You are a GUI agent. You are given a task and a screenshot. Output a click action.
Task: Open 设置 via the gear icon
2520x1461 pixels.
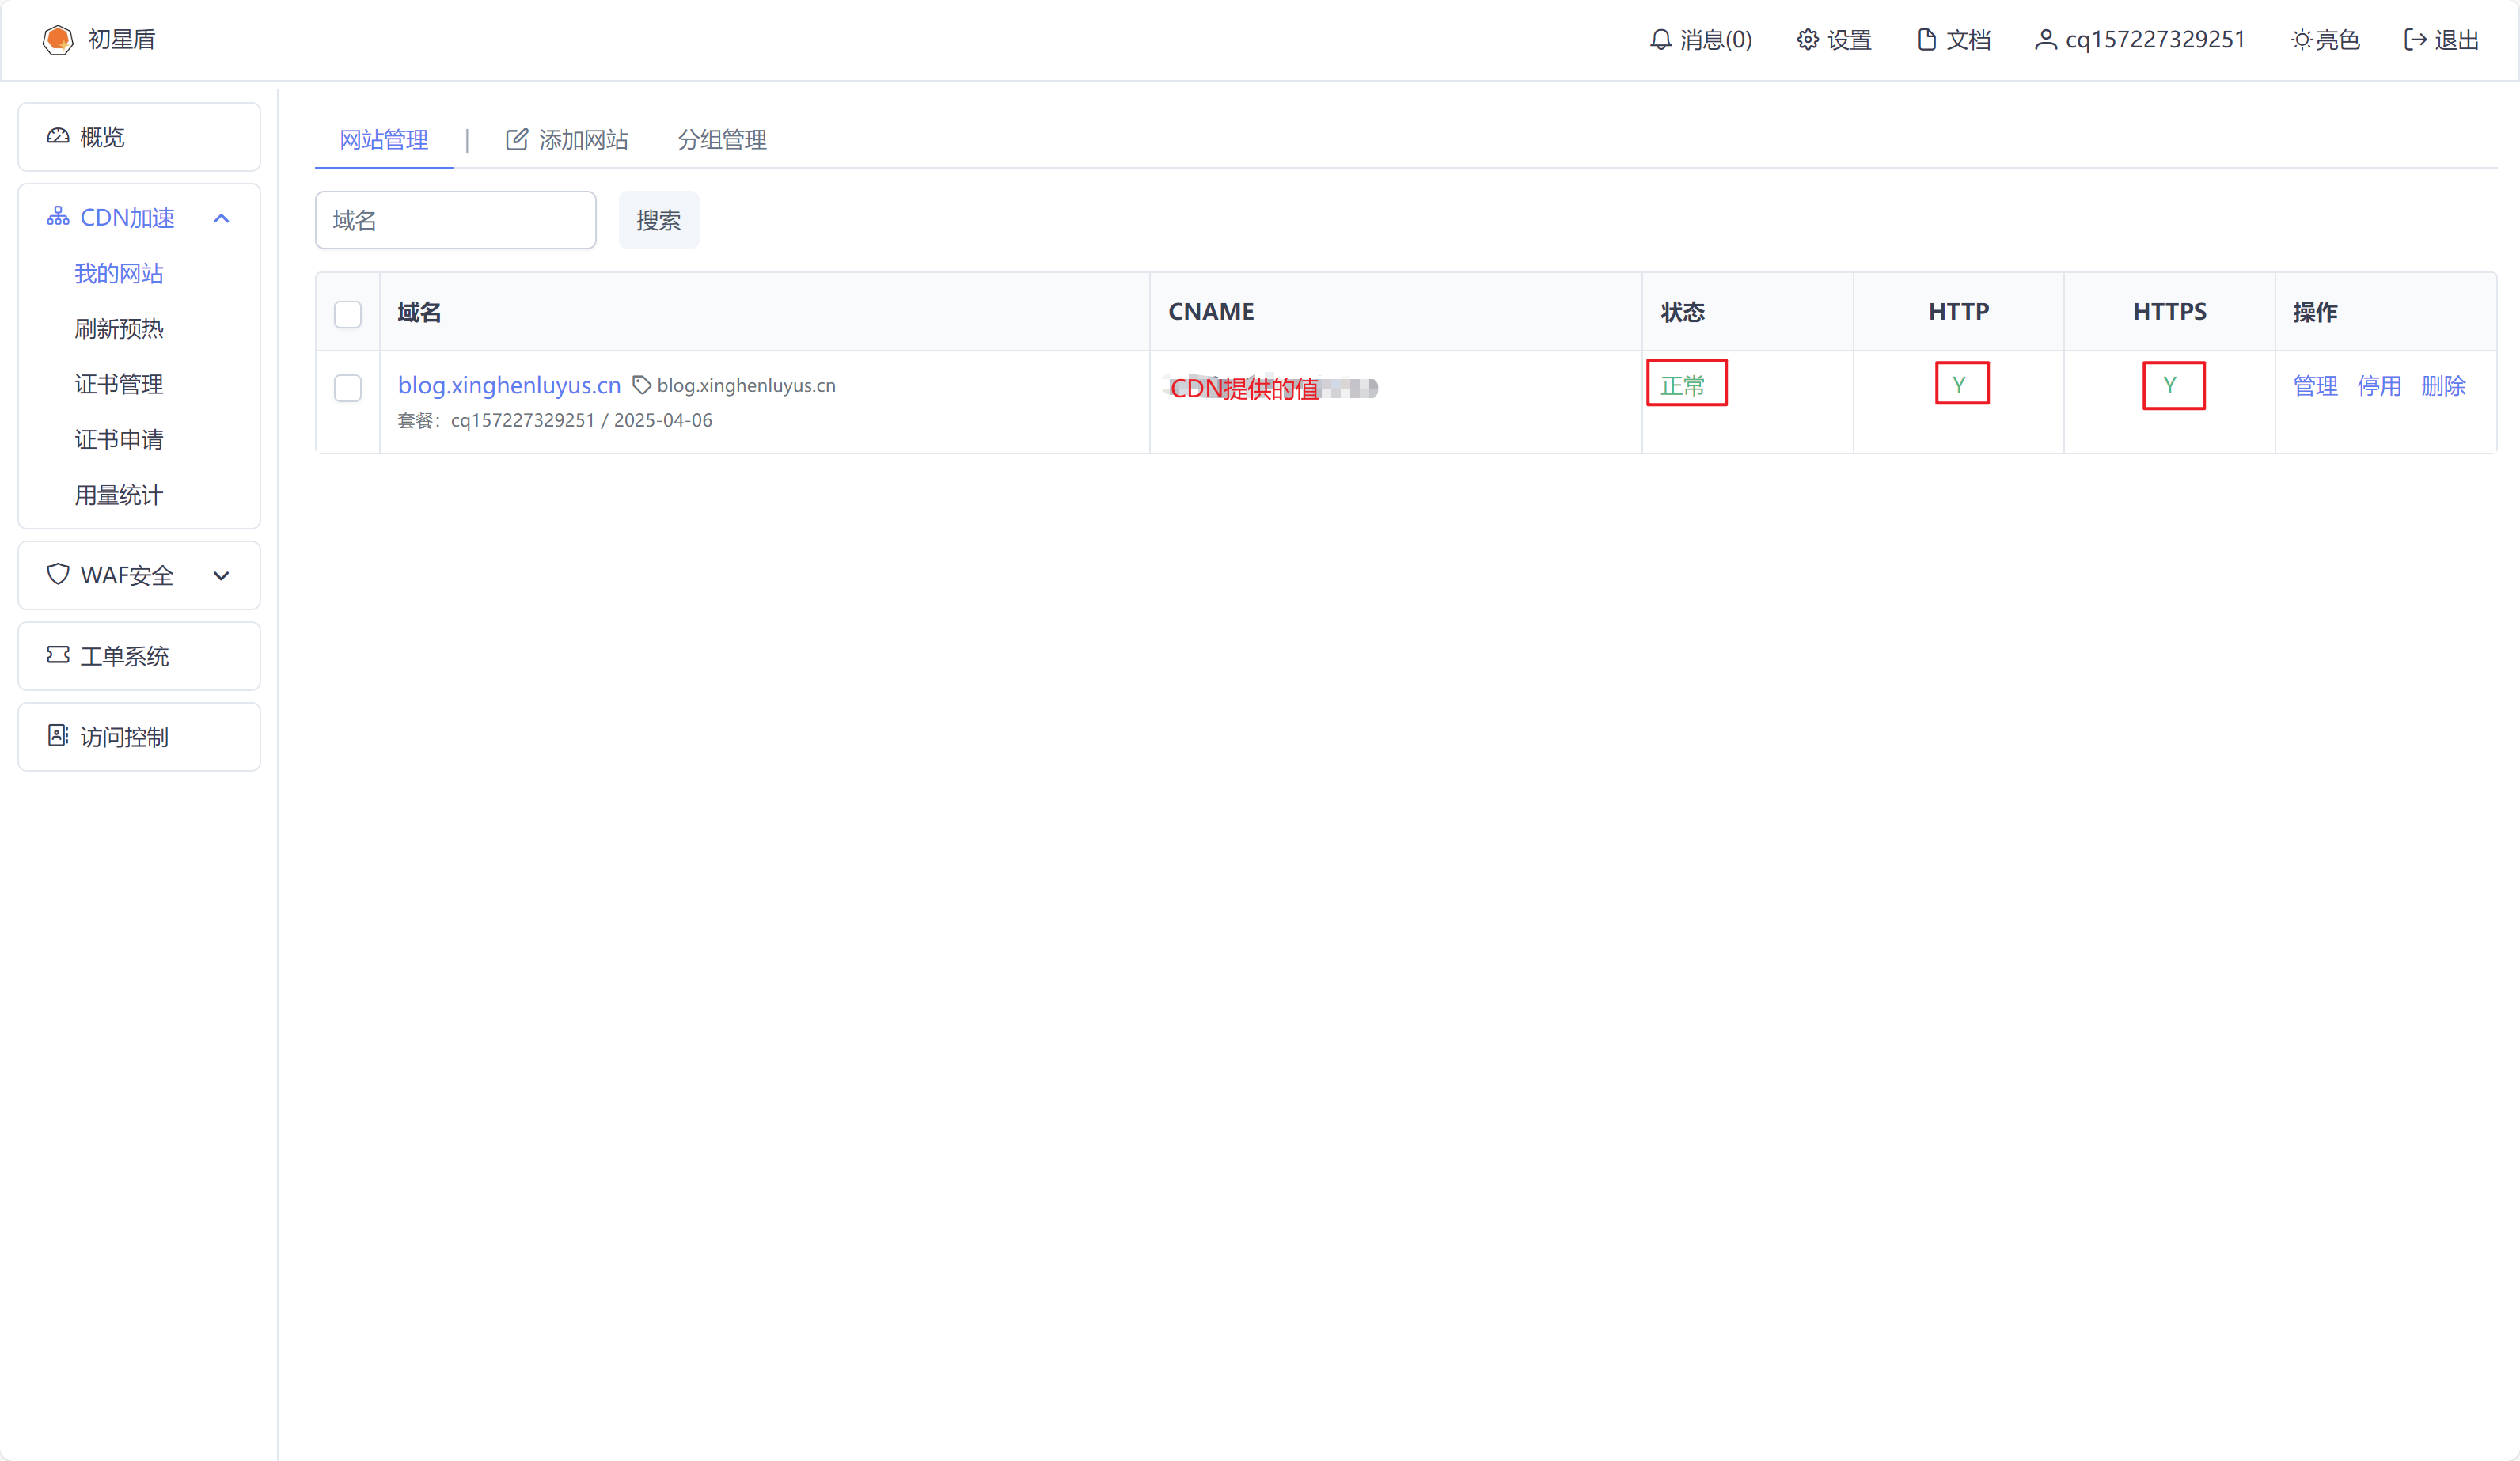click(x=1807, y=40)
